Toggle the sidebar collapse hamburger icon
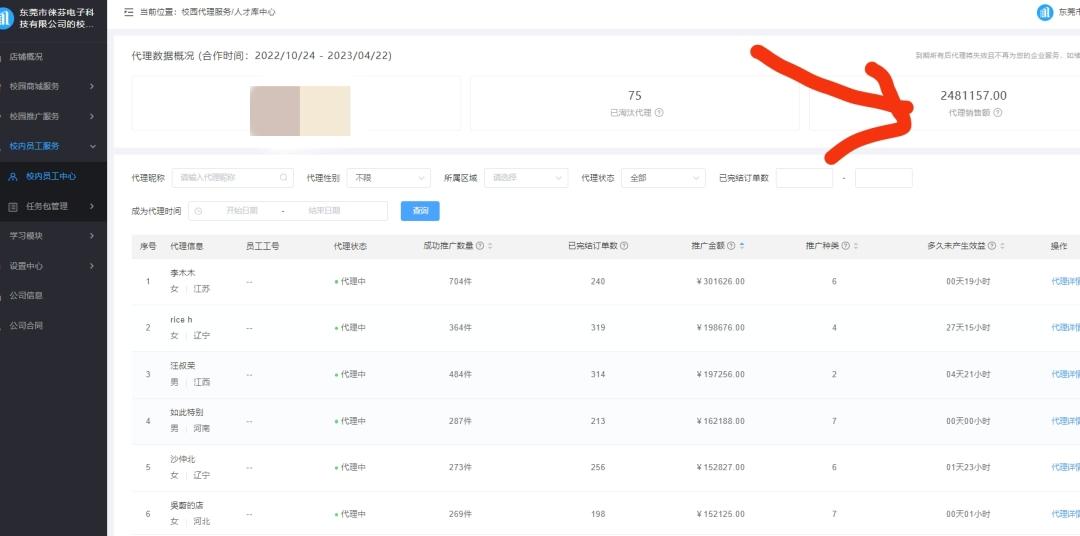Image resolution: width=1080 pixels, height=536 pixels. pyautogui.click(x=129, y=12)
